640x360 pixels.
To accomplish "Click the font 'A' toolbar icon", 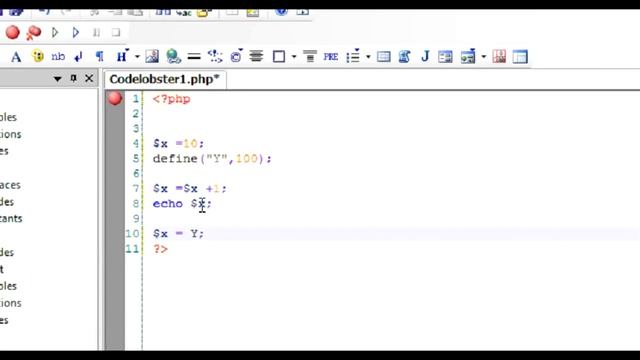I will tap(16, 56).
